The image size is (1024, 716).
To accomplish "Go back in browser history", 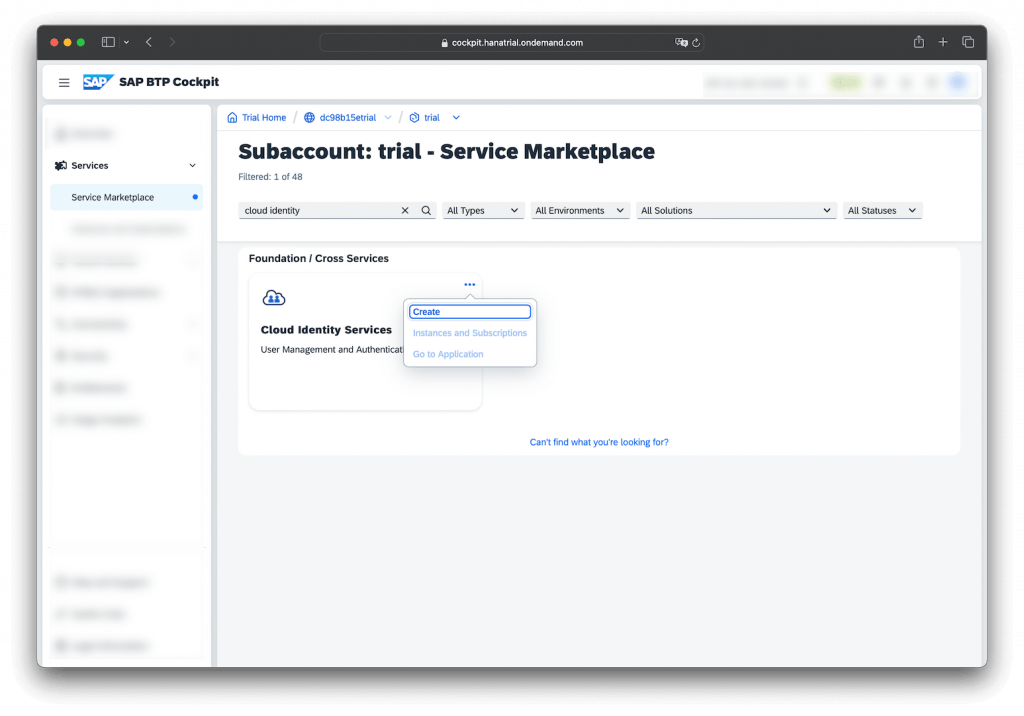I will 149,42.
